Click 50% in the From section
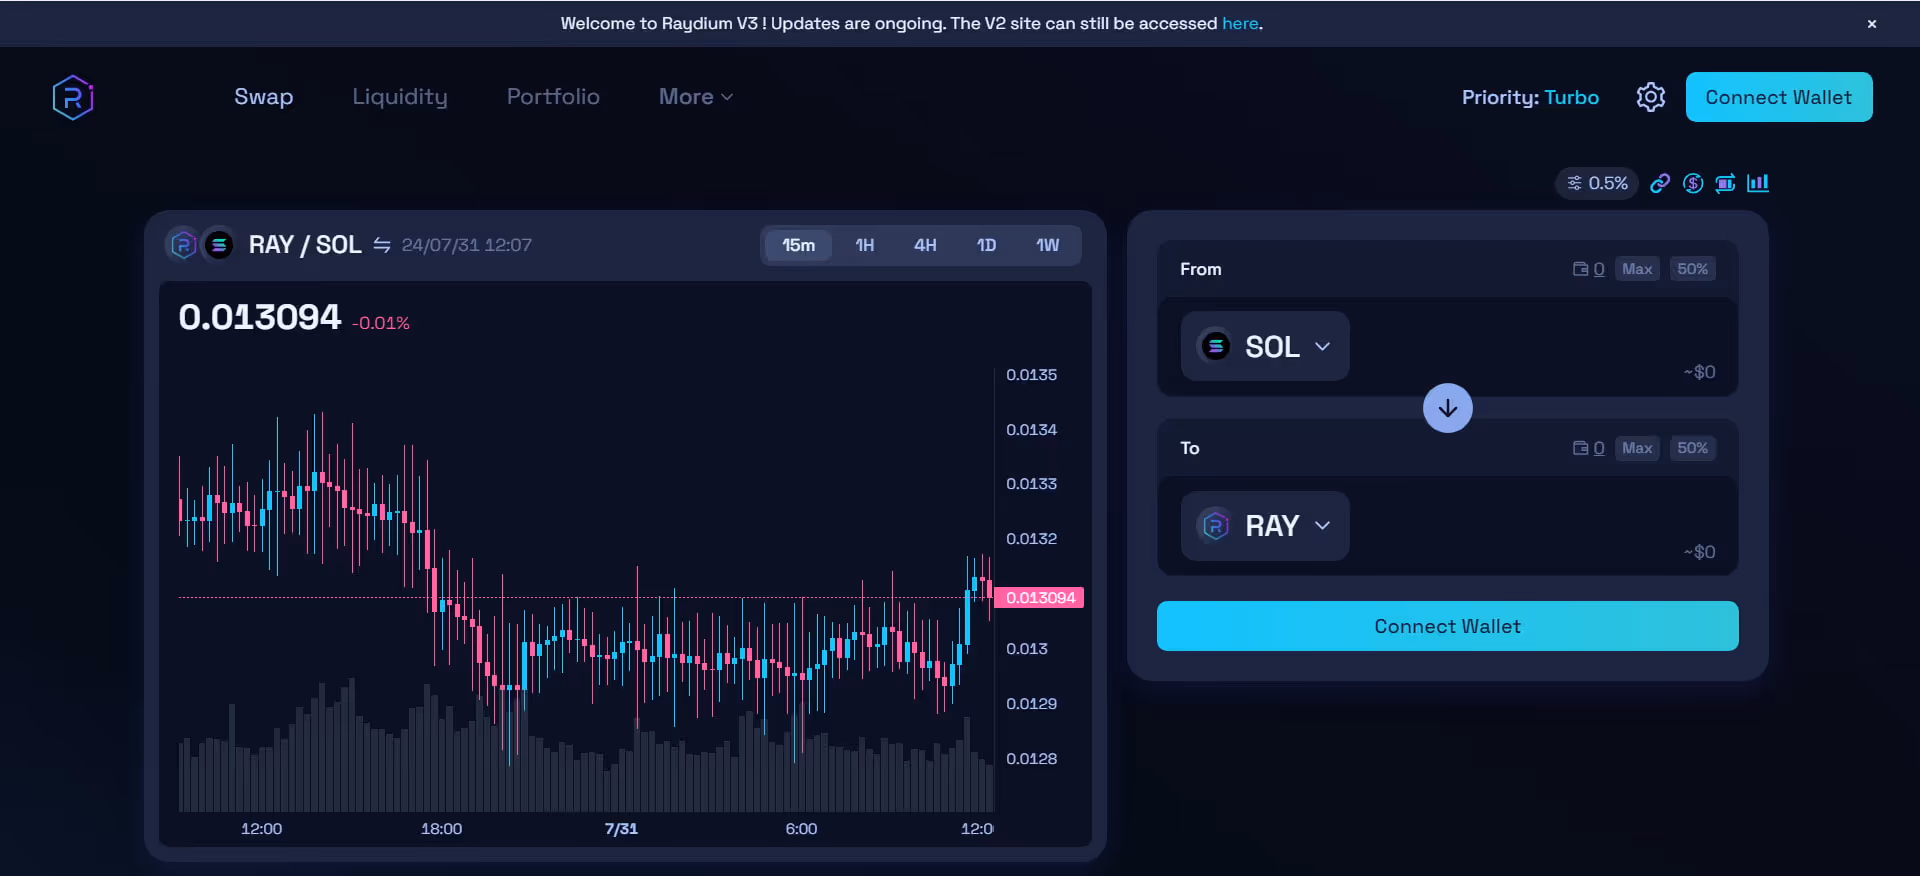Image resolution: width=1920 pixels, height=876 pixels. click(x=1693, y=269)
